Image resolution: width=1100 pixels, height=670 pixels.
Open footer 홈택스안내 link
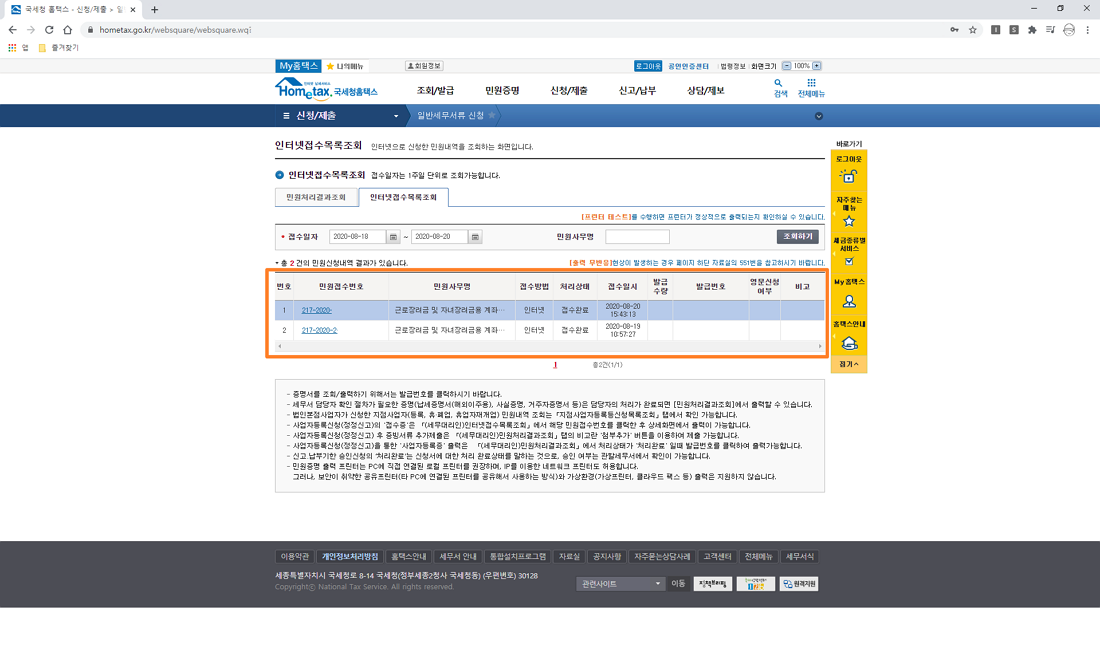pos(409,556)
